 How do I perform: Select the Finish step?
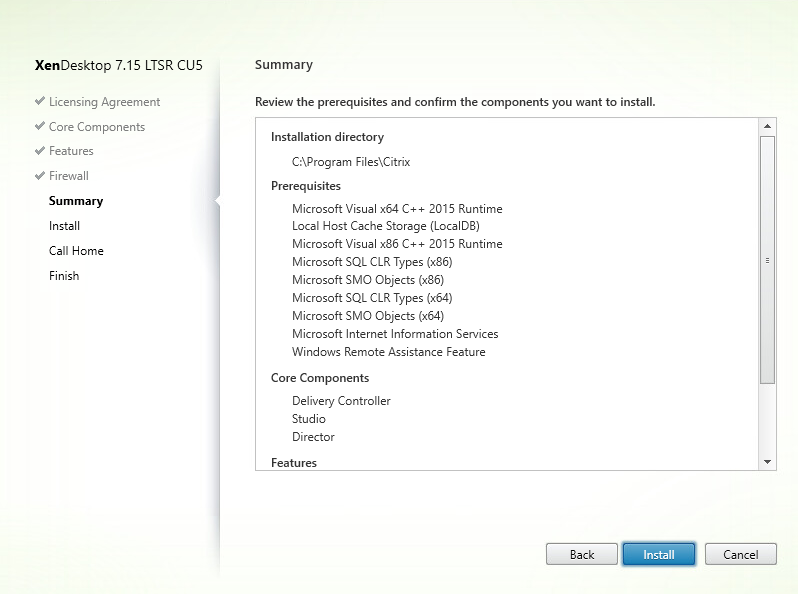[64, 275]
